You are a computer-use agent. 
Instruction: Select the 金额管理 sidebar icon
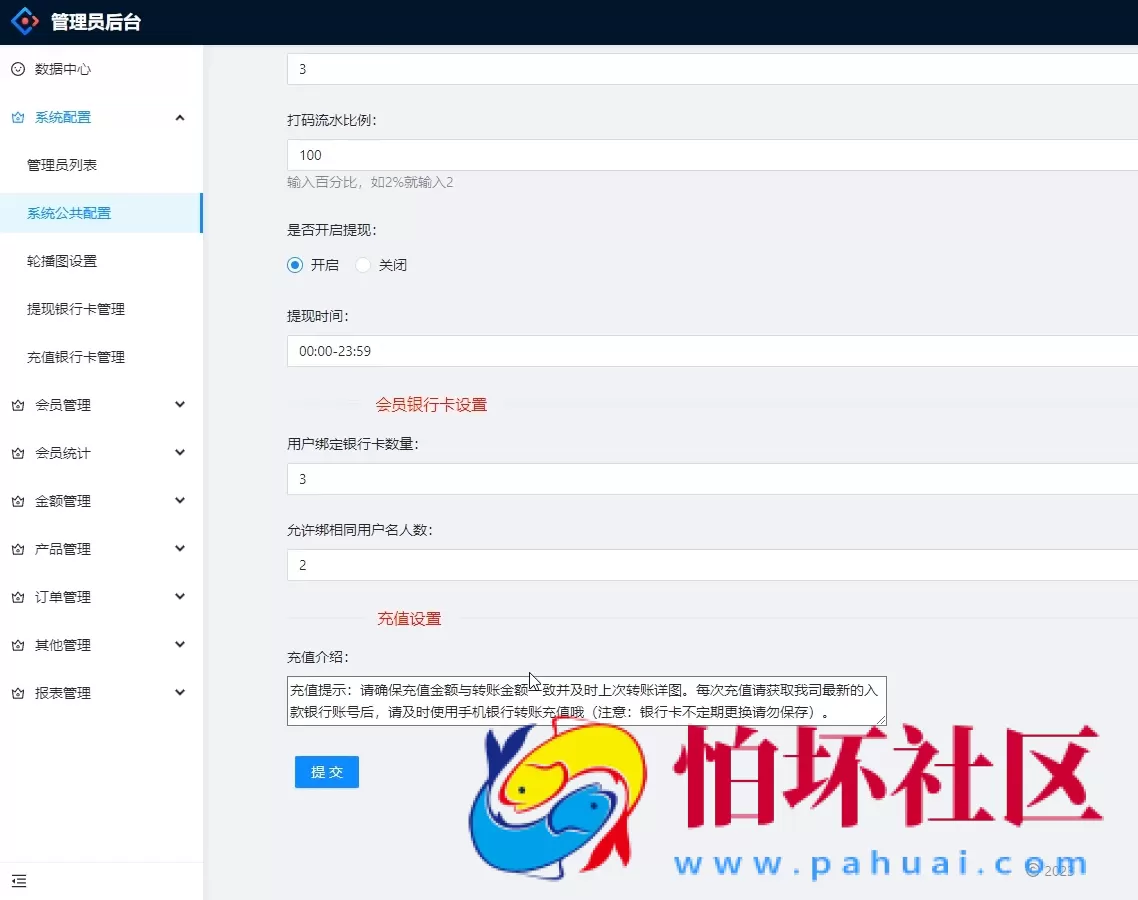point(17,501)
